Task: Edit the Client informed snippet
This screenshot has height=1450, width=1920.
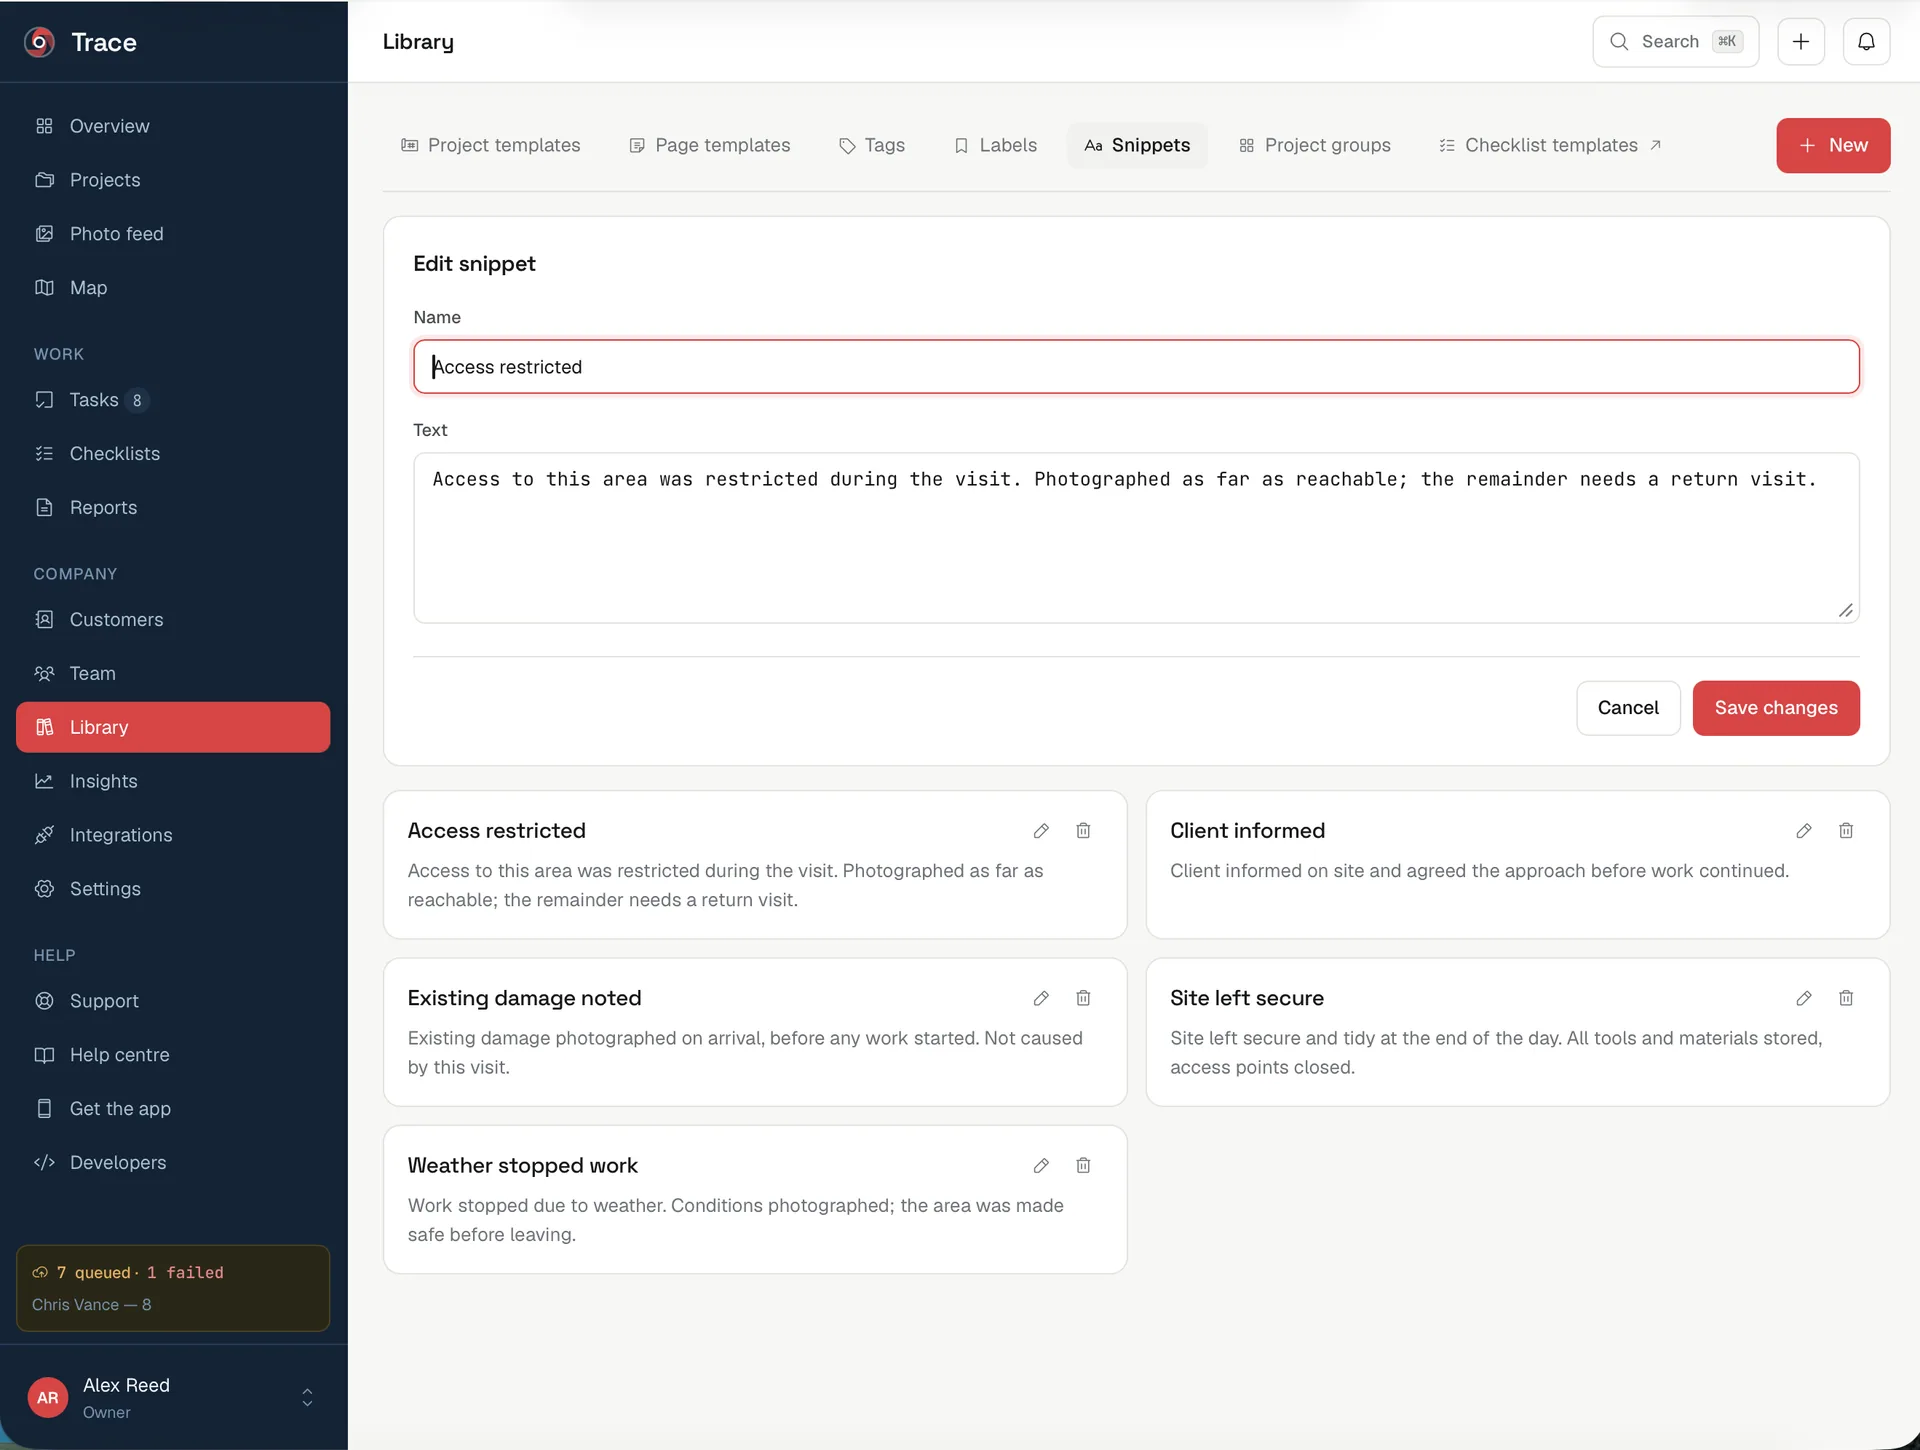Action: [x=1804, y=831]
